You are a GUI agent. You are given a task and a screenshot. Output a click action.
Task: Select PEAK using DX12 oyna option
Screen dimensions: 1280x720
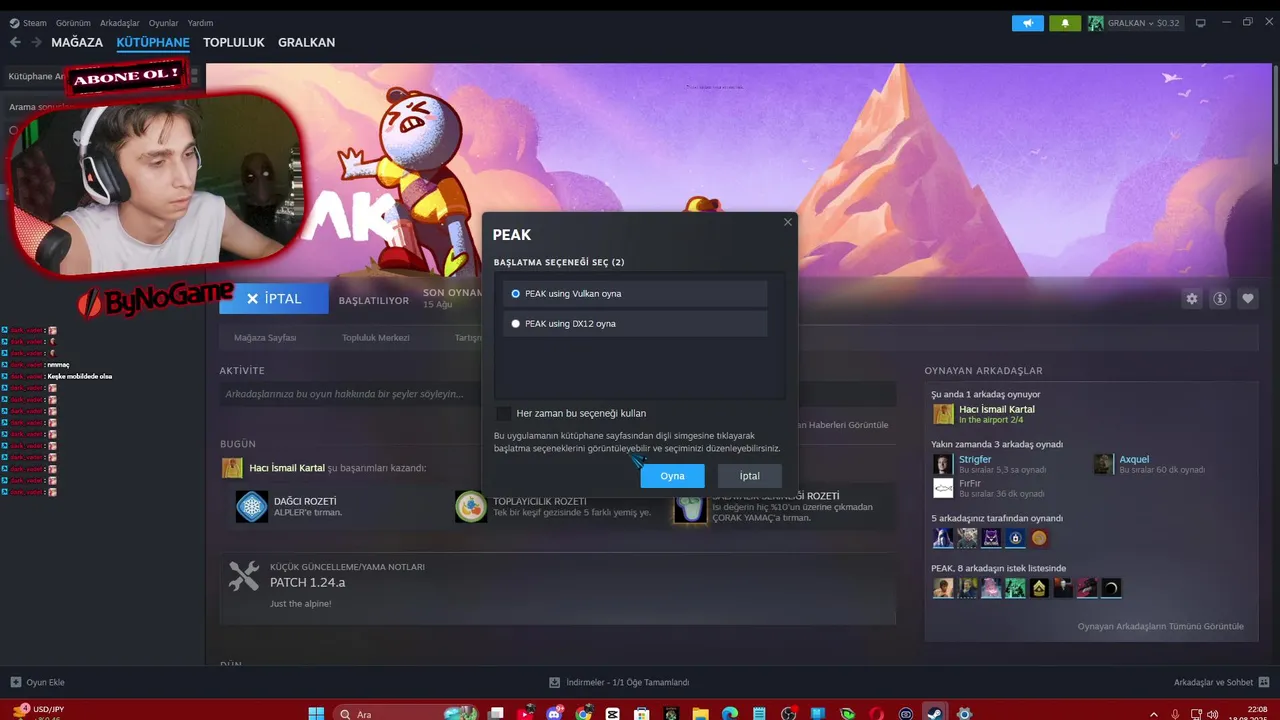[x=635, y=324]
